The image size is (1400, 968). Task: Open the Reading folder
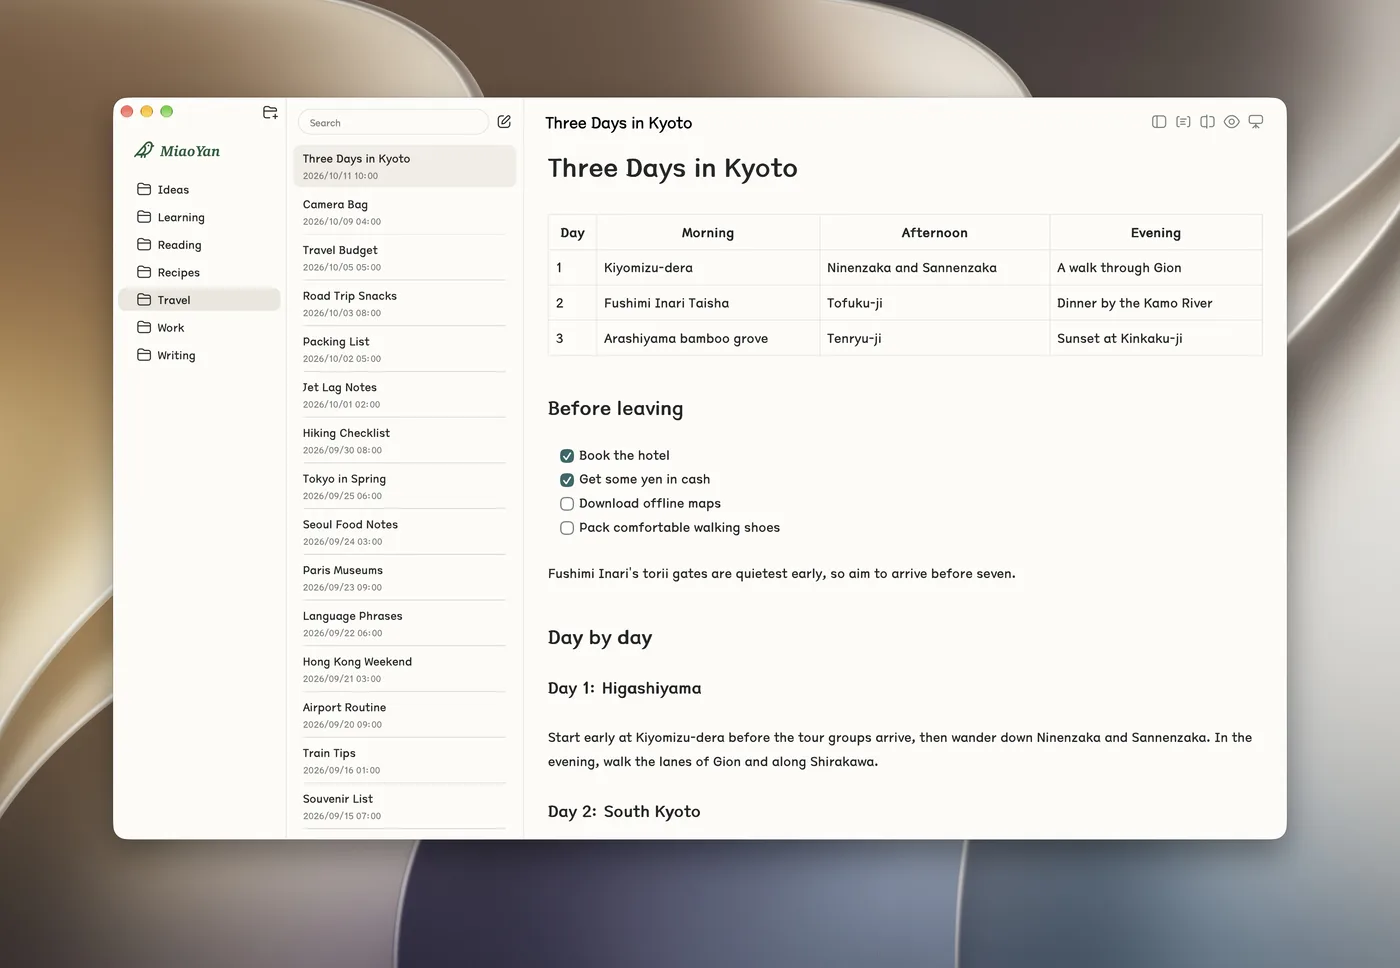coord(199,245)
